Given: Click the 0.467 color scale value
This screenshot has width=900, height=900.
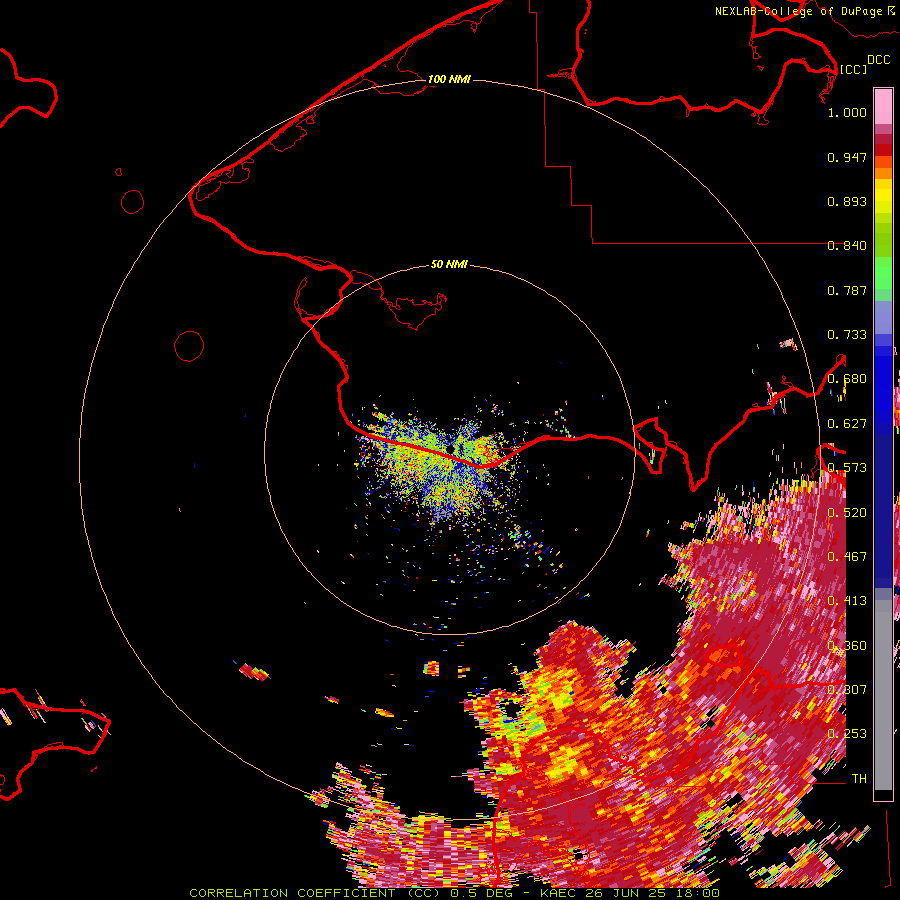Looking at the screenshot, I should [x=847, y=557].
